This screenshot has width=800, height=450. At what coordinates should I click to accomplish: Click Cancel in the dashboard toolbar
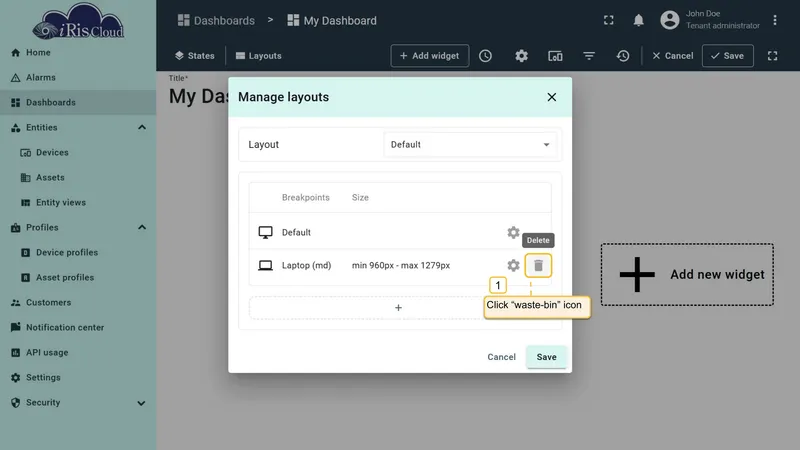pyautogui.click(x=672, y=56)
